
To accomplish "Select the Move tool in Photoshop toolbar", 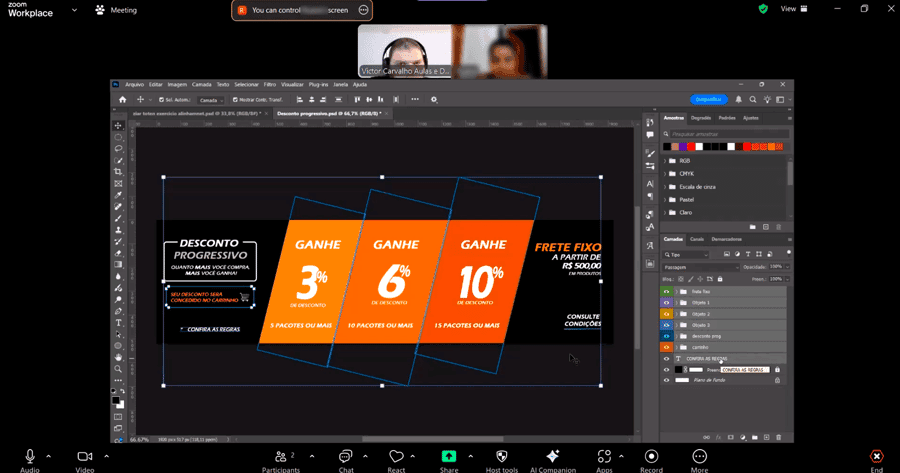I will click(118, 126).
